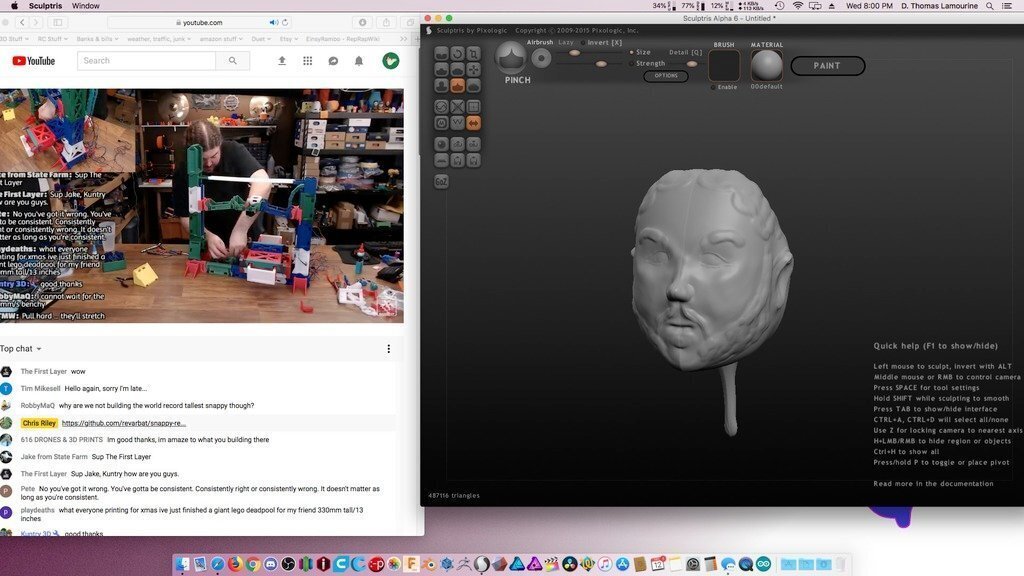Show more bookmarks overflow chevron
The height and width of the screenshot is (576, 1024).
[404, 39]
